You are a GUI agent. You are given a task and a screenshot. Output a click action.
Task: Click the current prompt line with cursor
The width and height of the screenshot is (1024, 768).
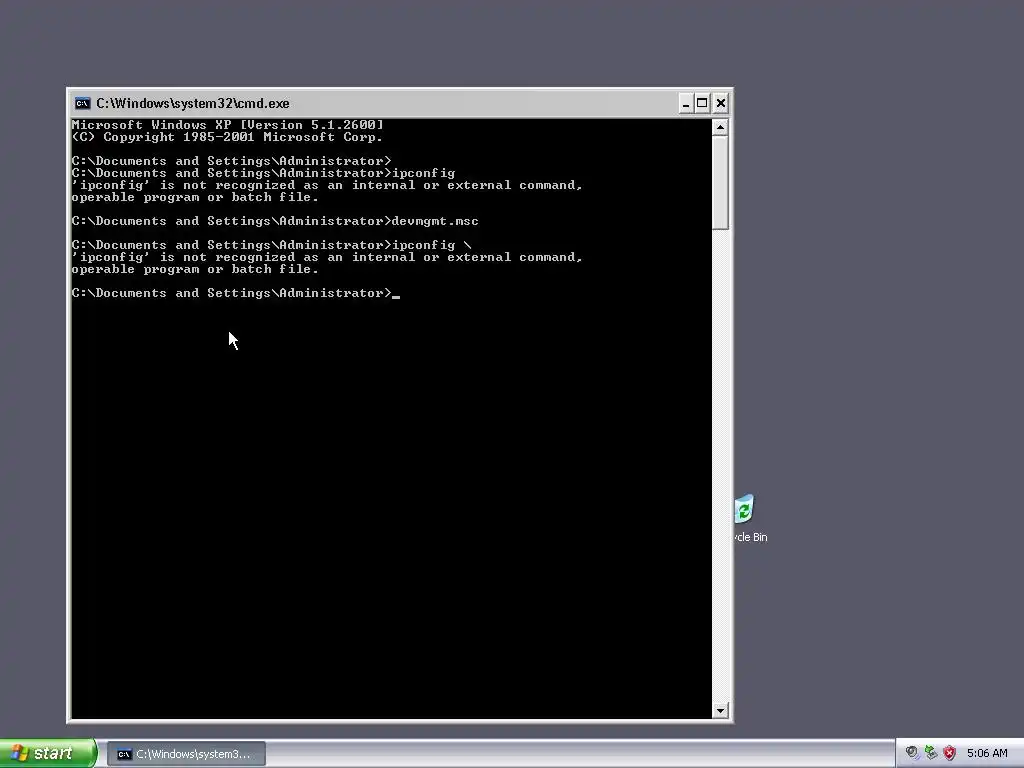(x=236, y=293)
